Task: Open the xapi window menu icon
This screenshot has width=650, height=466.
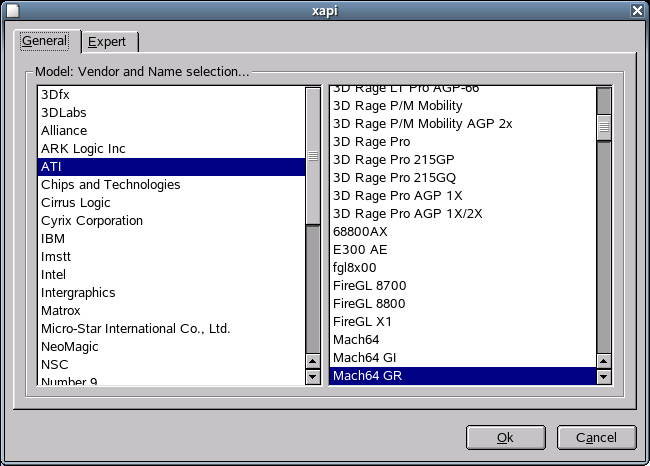Action: (x=12, y=10)
